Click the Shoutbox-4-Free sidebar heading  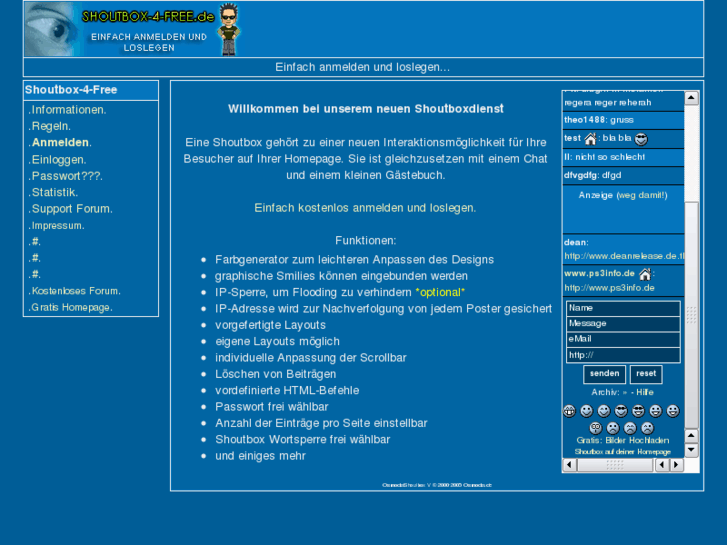pos(71,90)
